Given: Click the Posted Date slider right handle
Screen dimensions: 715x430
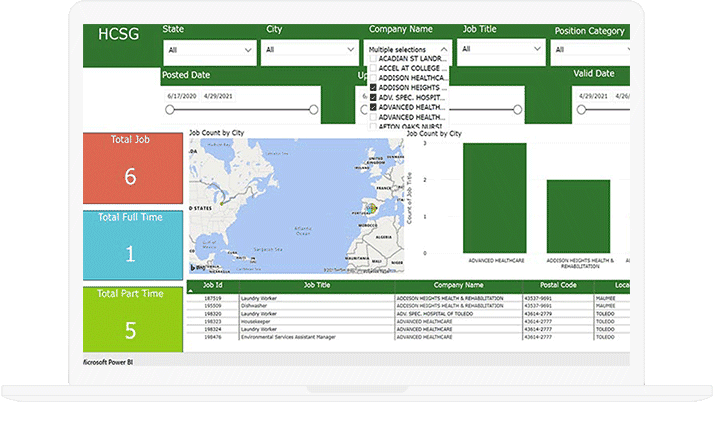Looking at the screenshot, I should (x=314, y=110).
